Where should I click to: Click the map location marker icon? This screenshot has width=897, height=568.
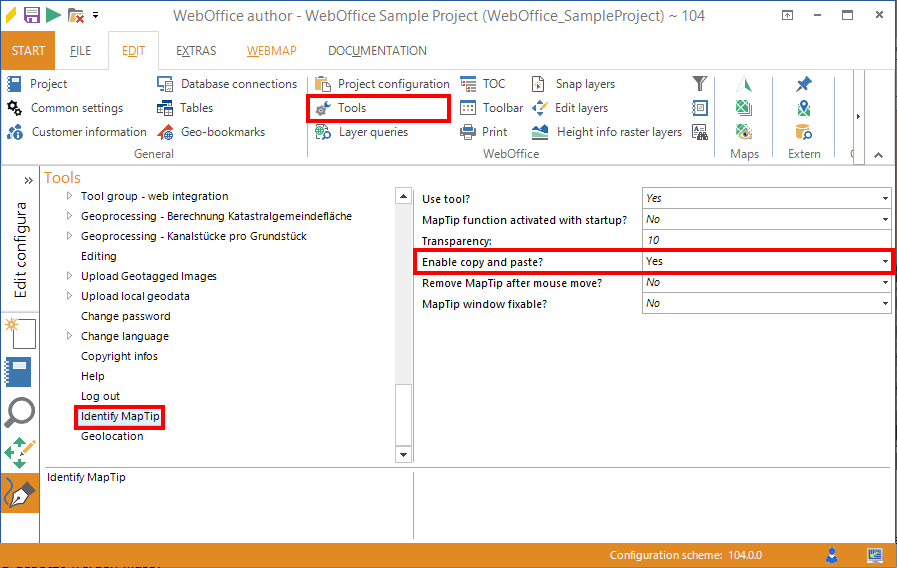point(804,108)
